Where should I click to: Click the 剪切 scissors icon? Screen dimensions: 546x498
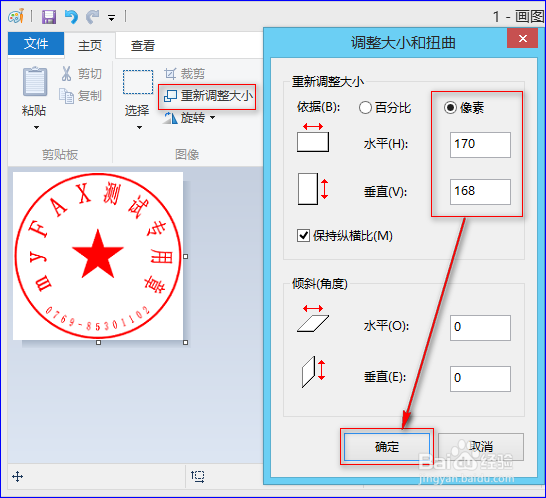[66, 73]
